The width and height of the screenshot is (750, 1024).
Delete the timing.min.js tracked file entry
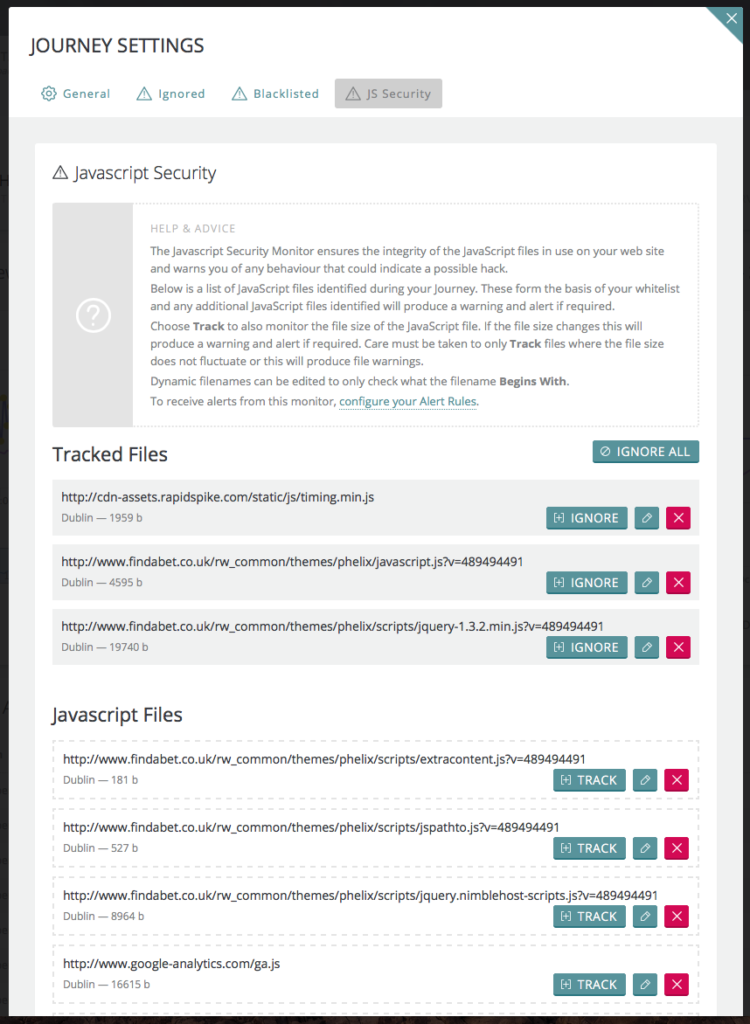pos(678,518)
